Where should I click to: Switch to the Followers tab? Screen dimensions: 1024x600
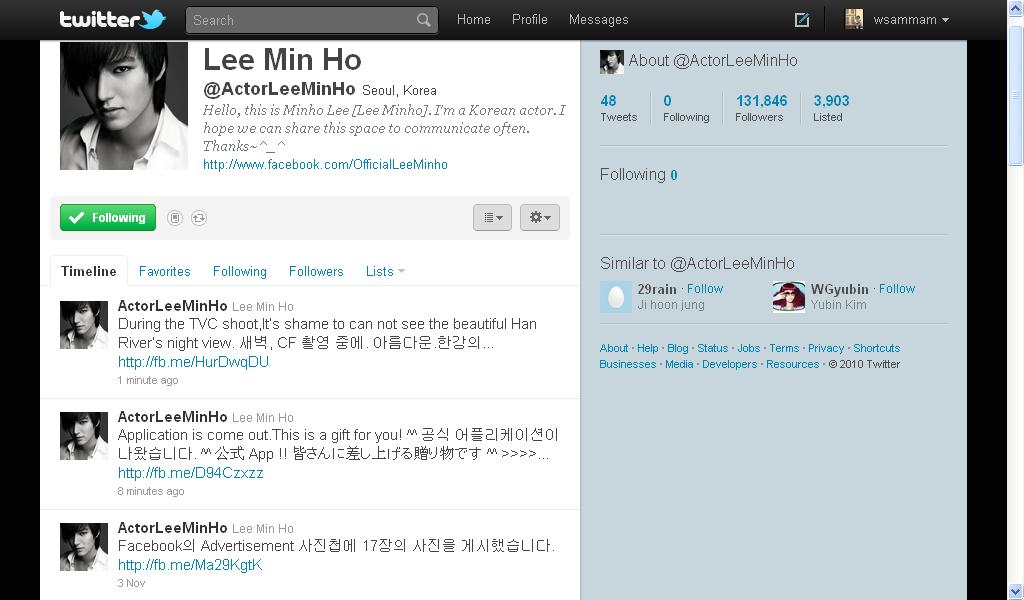[316, 271]
